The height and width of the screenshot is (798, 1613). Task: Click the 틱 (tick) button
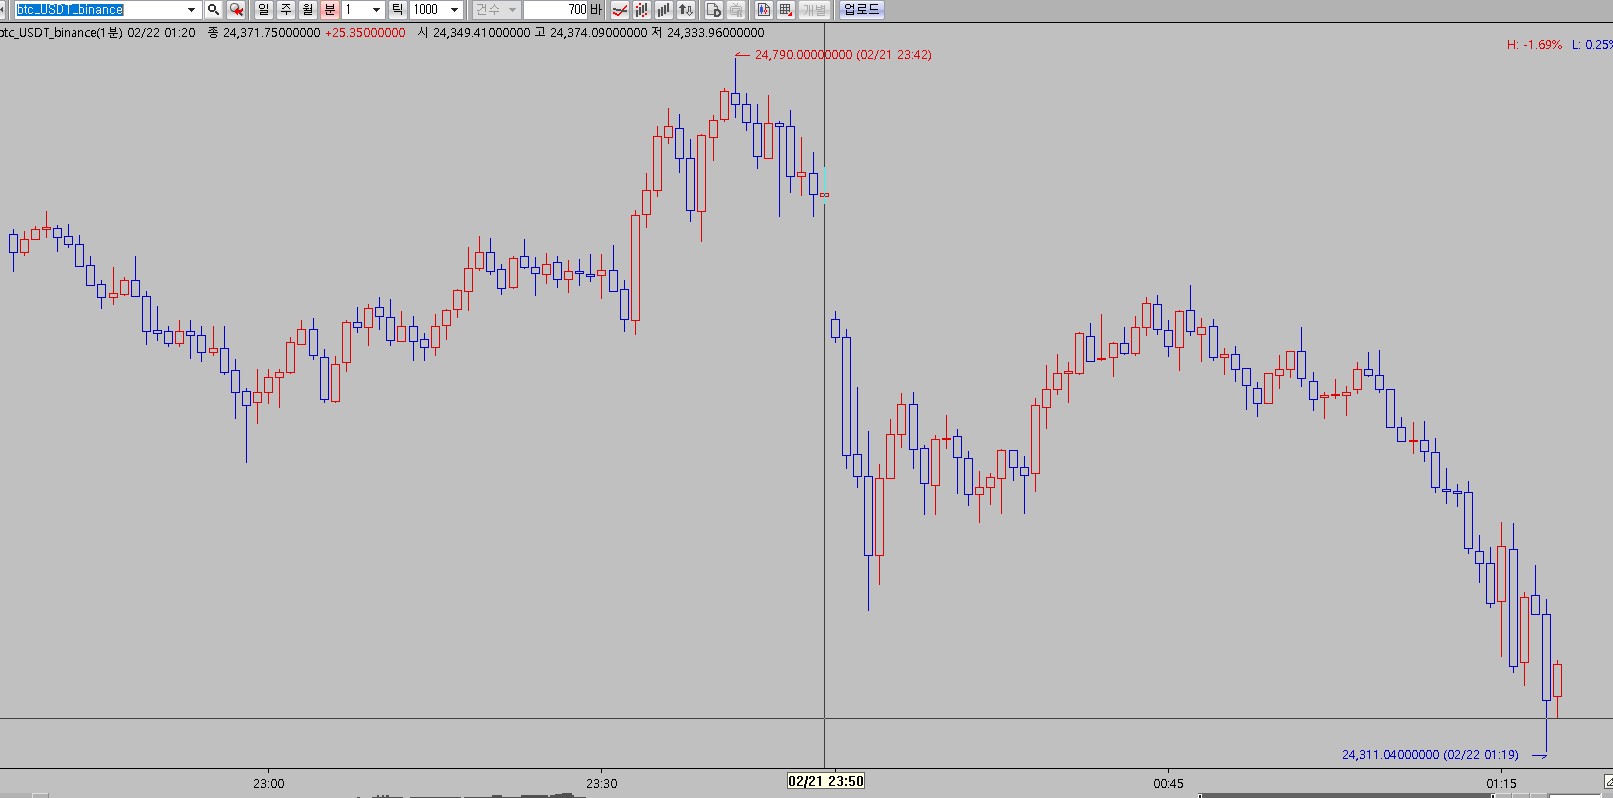[397, 10]
